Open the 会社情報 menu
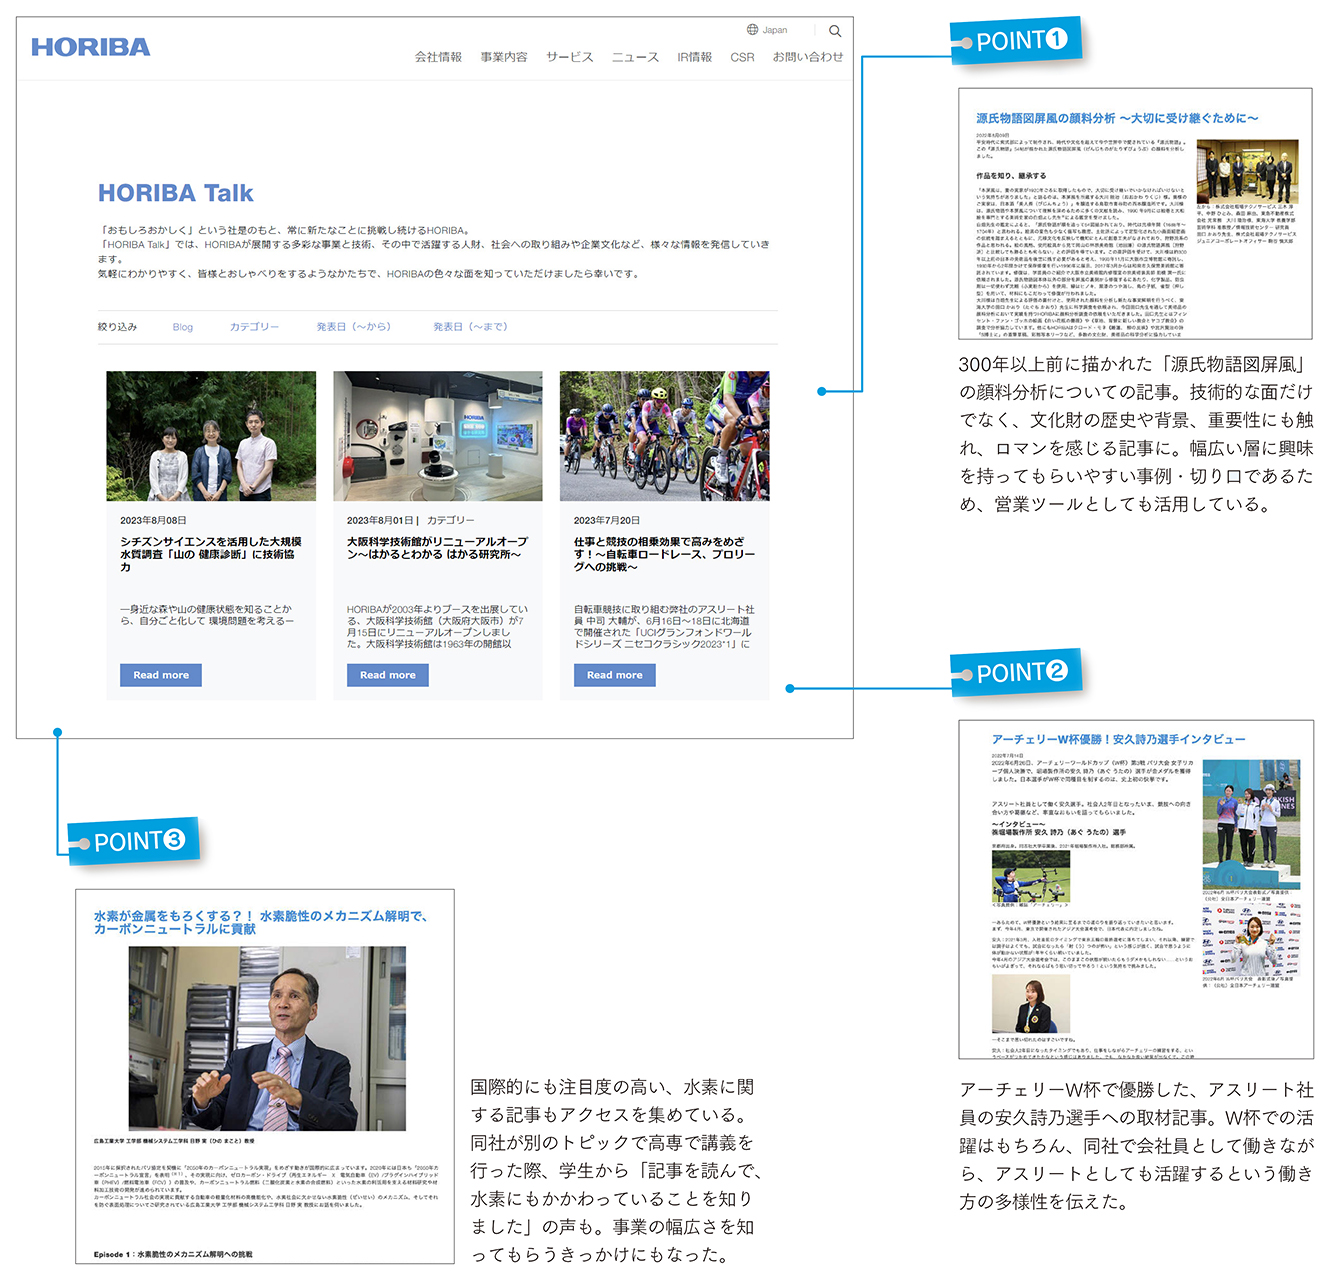 tap(438, 57)
